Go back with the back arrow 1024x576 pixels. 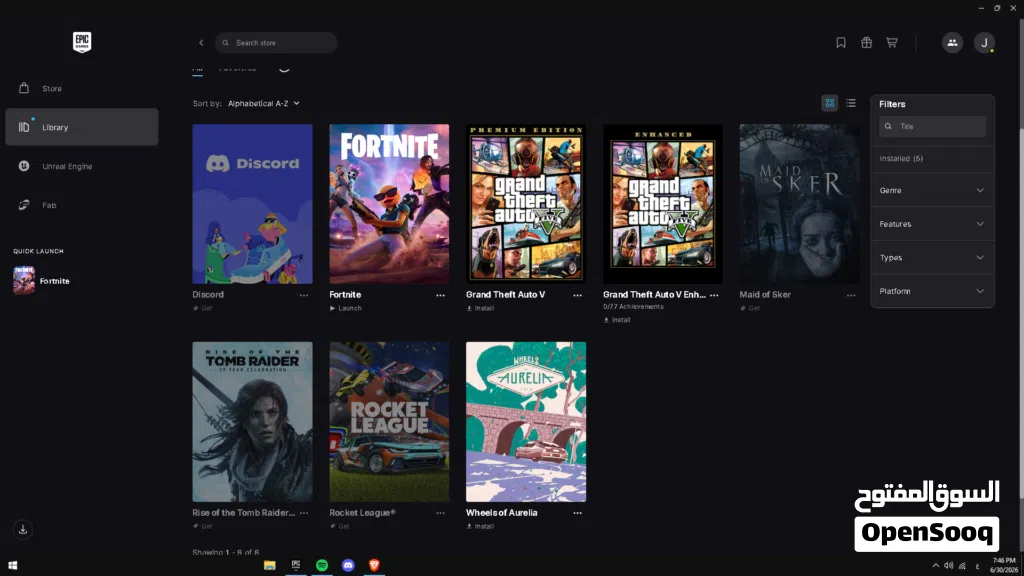pyautogui.click(x=201, y=42)
